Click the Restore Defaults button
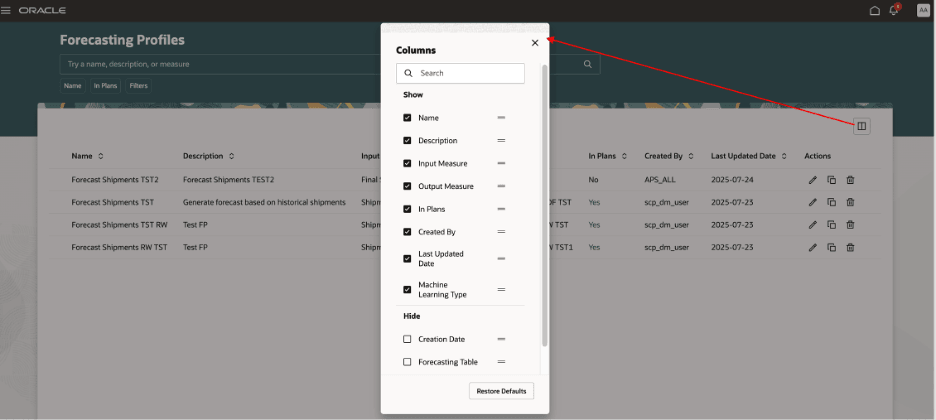Image resolution: width=936 pixels, height=420 pixels. [x=501, y=391]
